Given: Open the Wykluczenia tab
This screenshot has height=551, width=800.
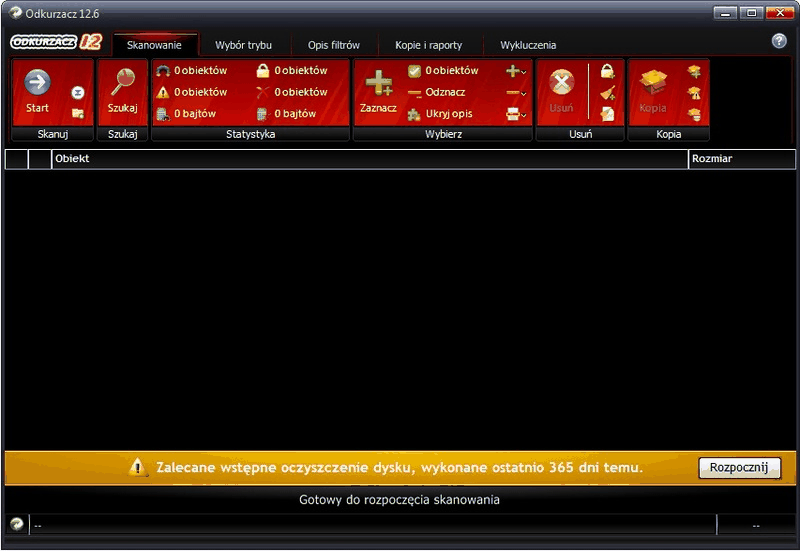Looking at the screenshot, I should pyautogui.click(x=528, y=45).
